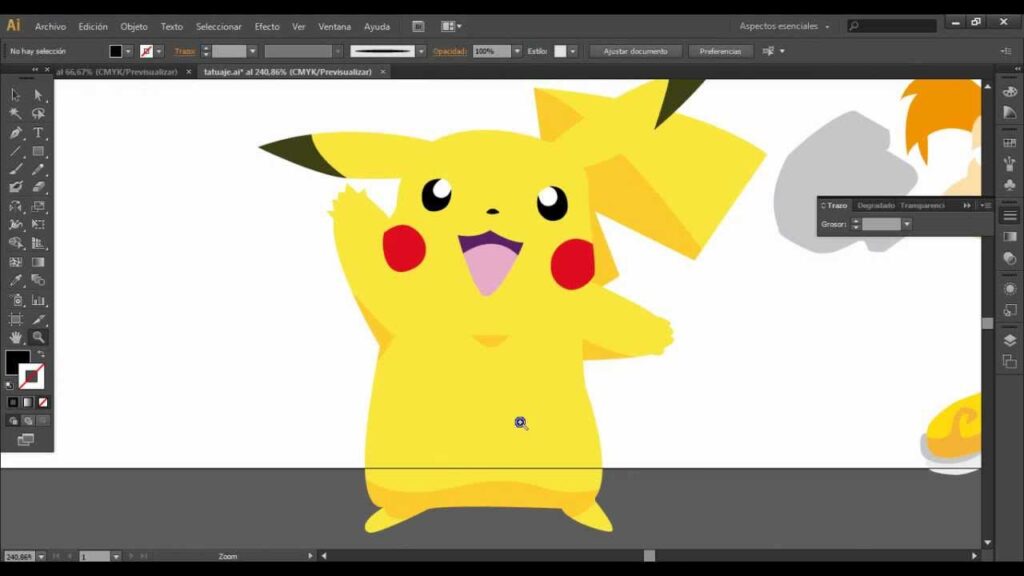This screenshot has width=1024, height=576.
Task: Pick the Direct Selection tool
Action: click(x=38, y=95)
